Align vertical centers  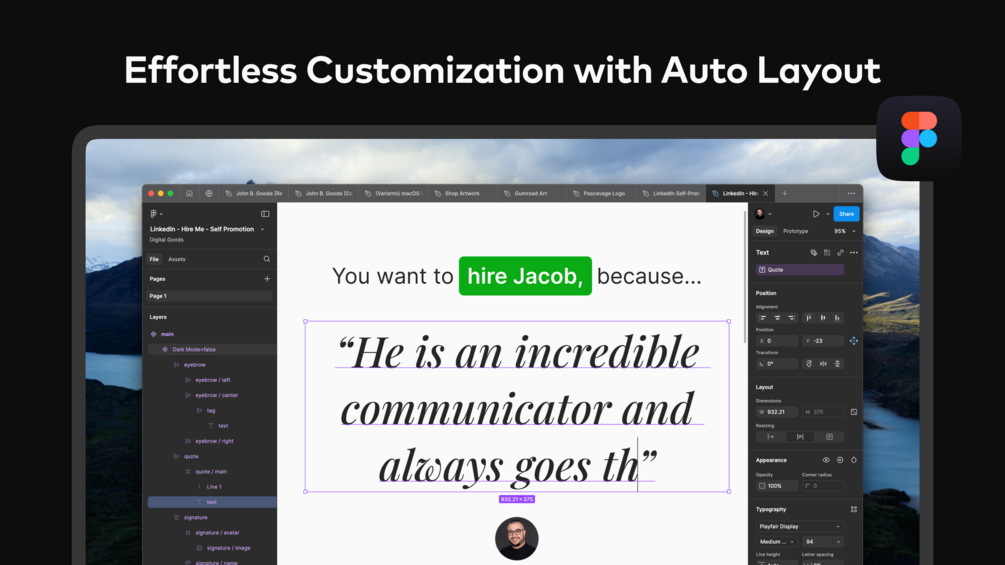click(823, 318)
